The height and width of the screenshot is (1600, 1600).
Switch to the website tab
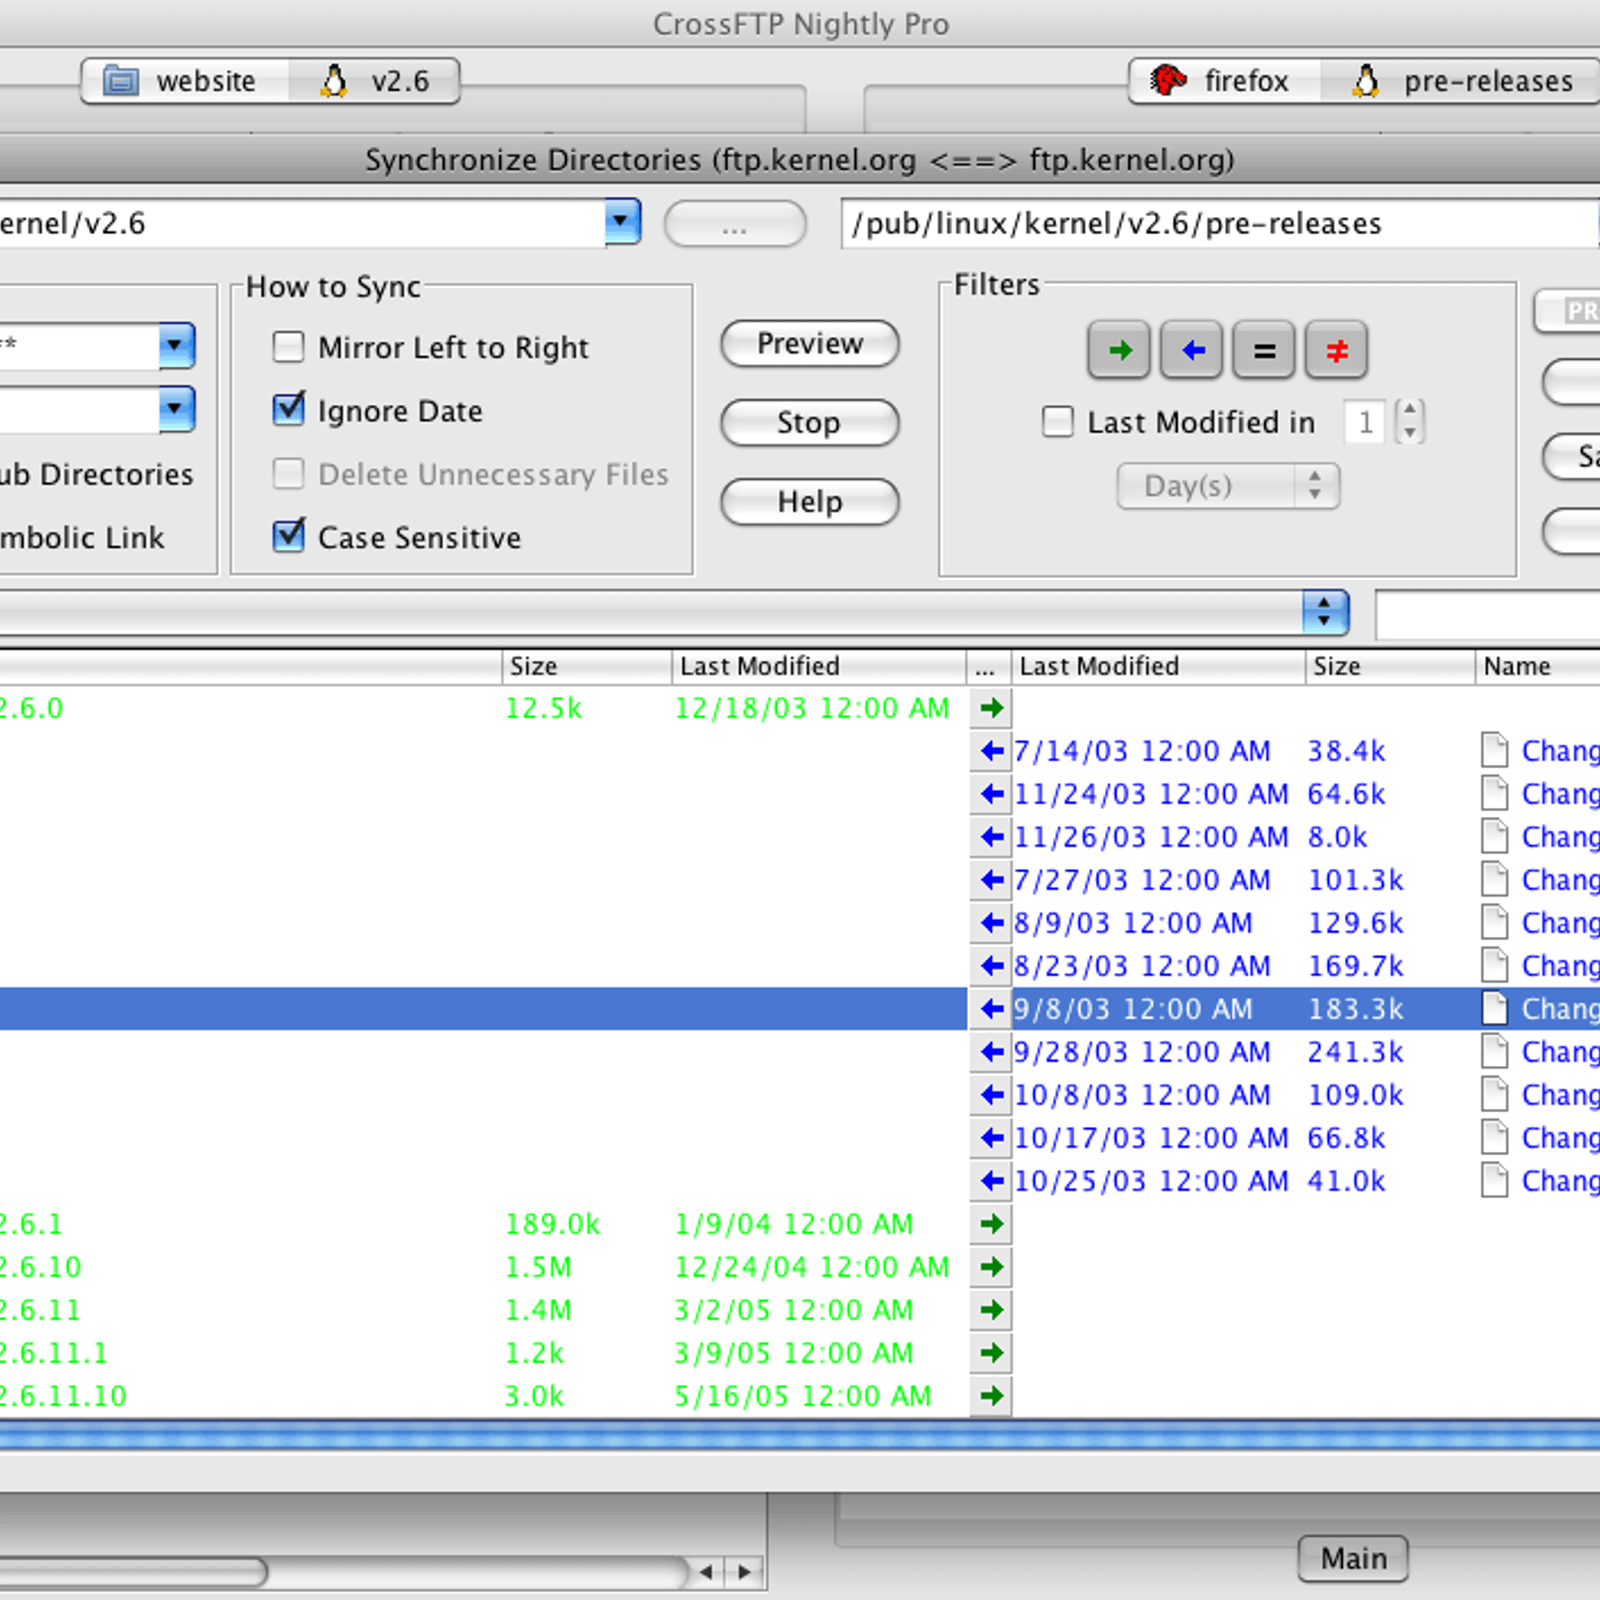[x=186, y=81]
